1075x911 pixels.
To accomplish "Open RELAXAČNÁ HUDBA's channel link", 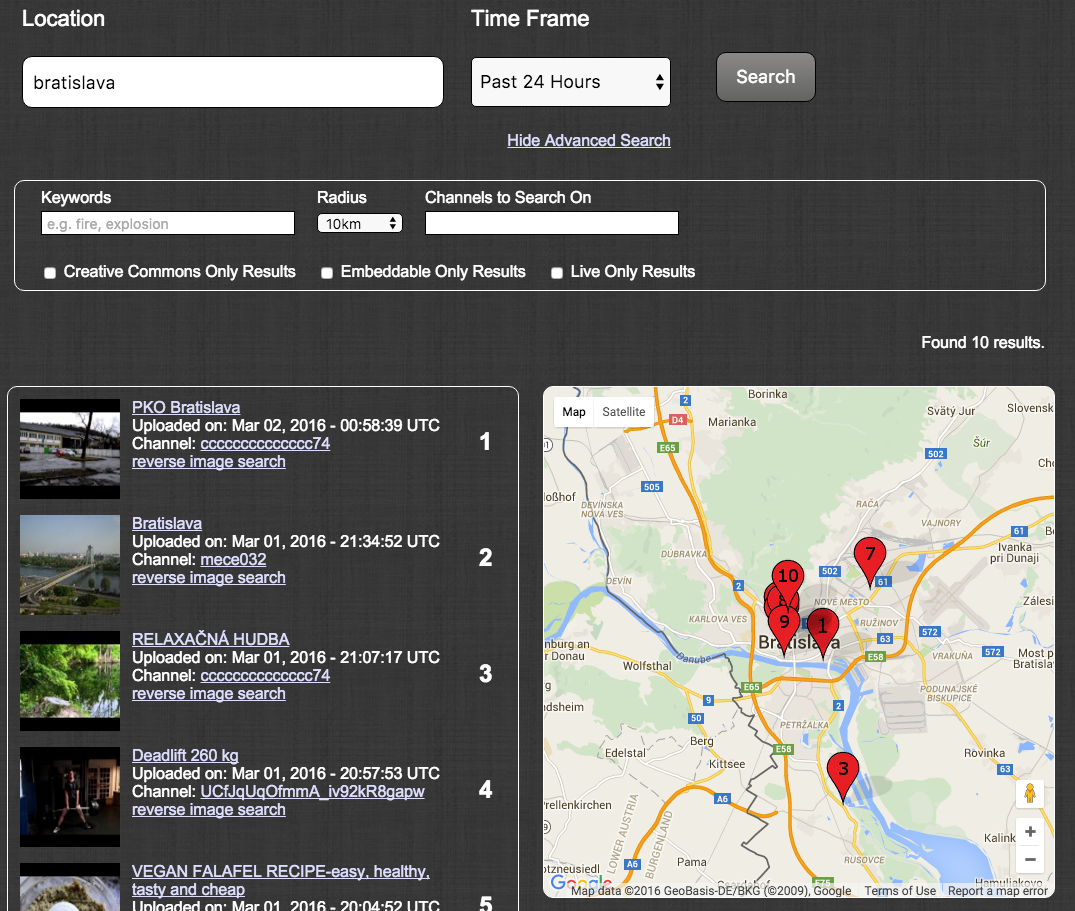I will (x=265, y=675).
